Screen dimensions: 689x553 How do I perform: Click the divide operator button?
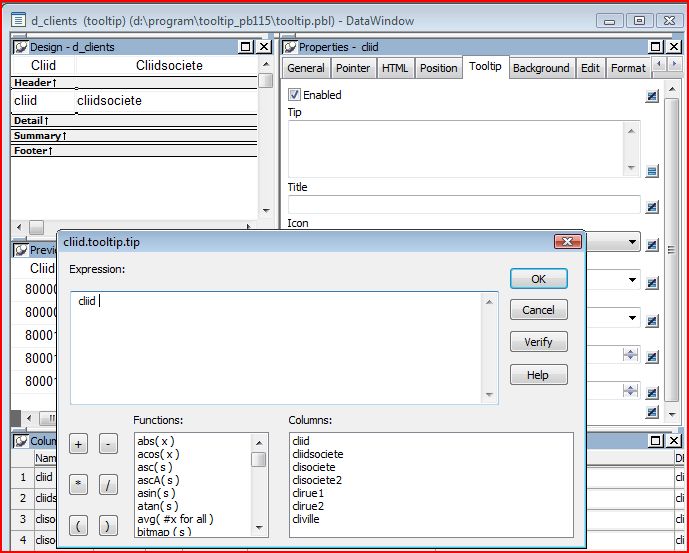tap(108, 484)
